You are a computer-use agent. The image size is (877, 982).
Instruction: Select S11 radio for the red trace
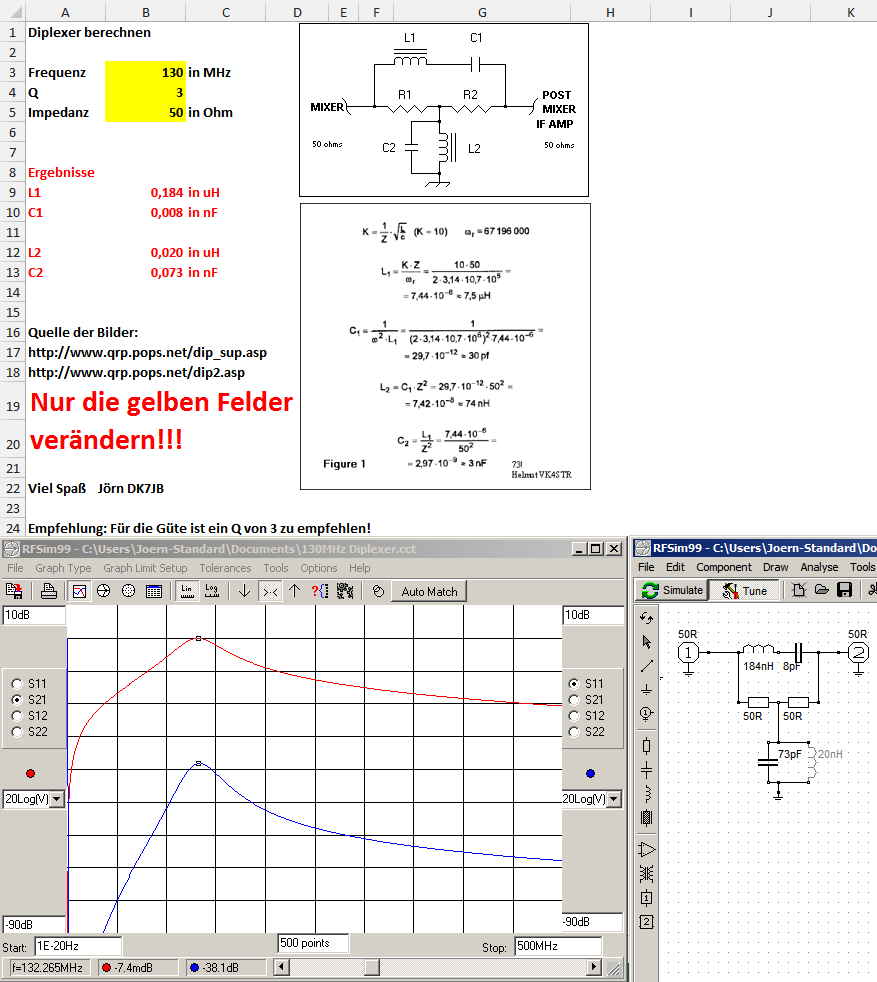click(x=17, y=683)
